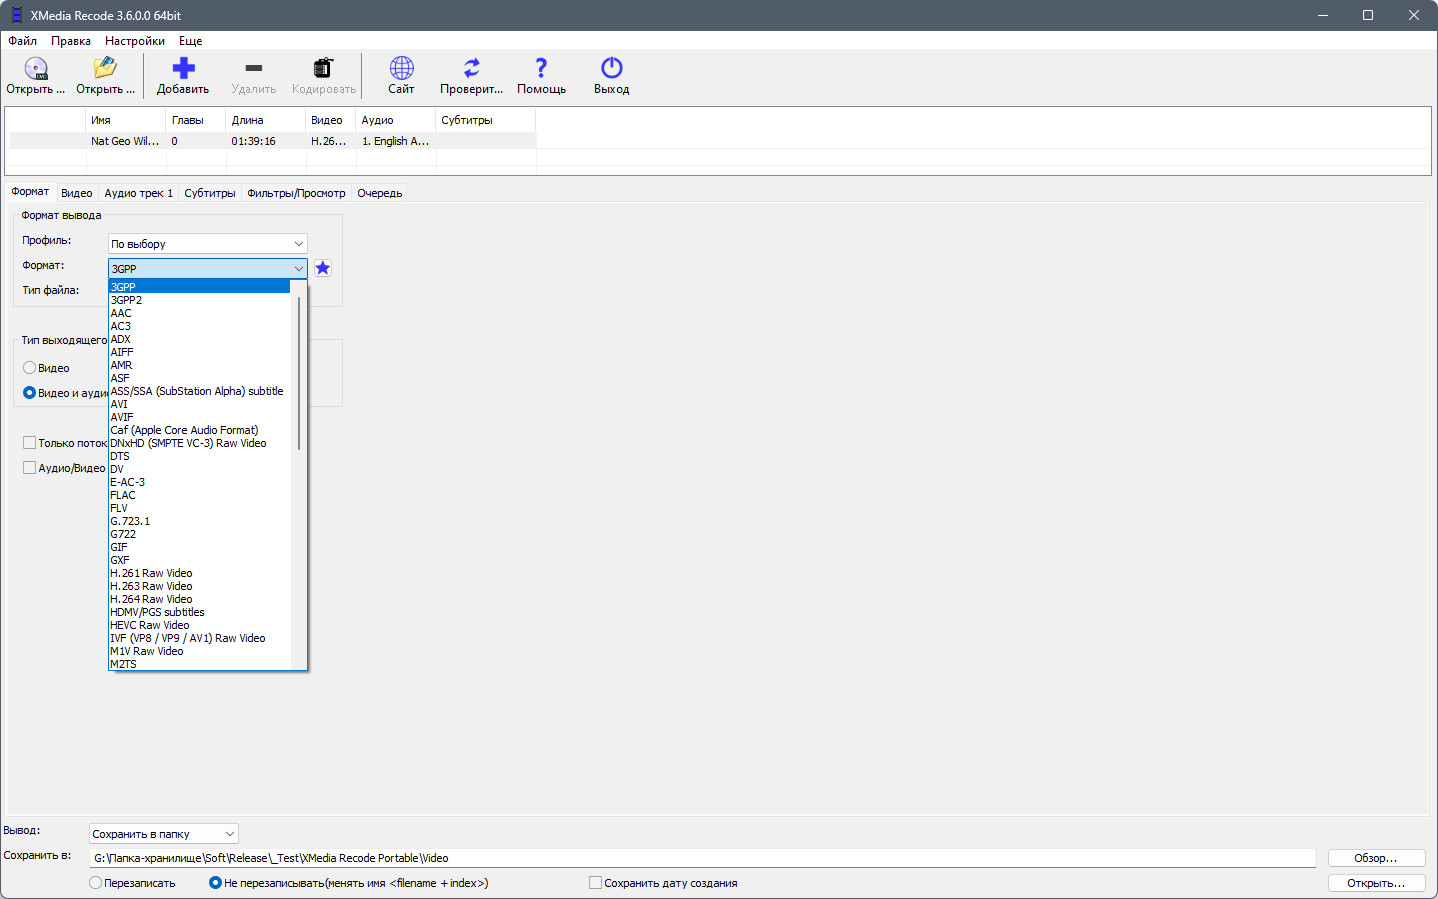Choose AMR in format list

199,365
